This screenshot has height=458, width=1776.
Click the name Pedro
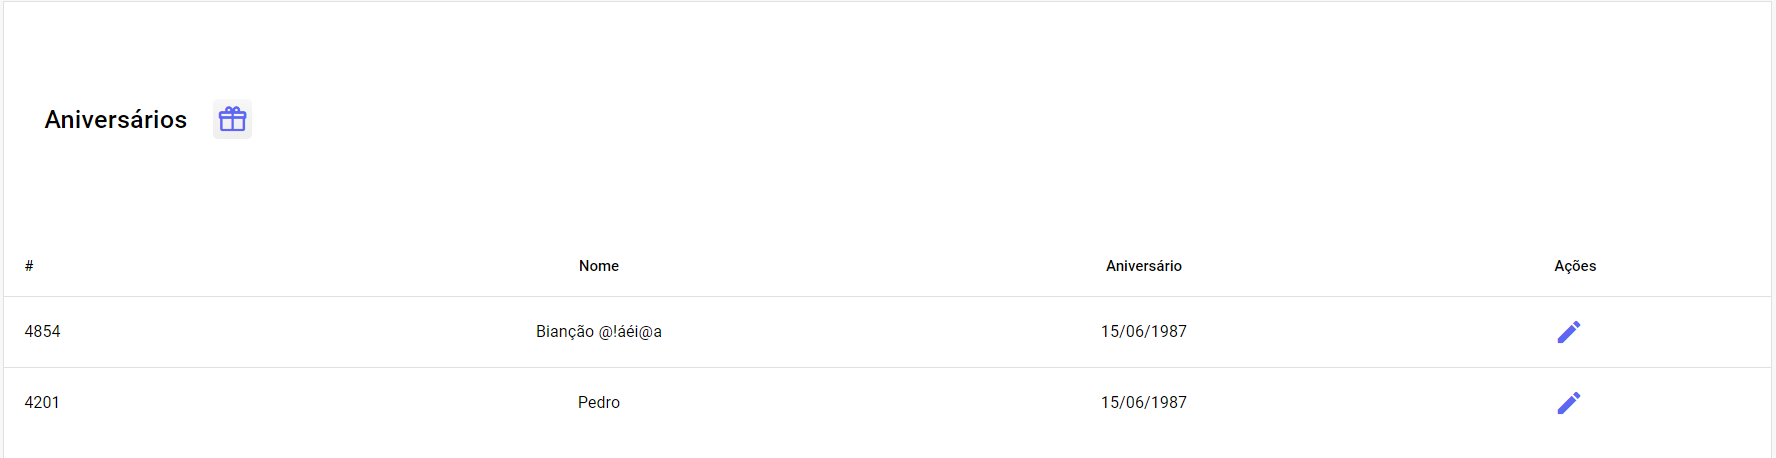599,403
